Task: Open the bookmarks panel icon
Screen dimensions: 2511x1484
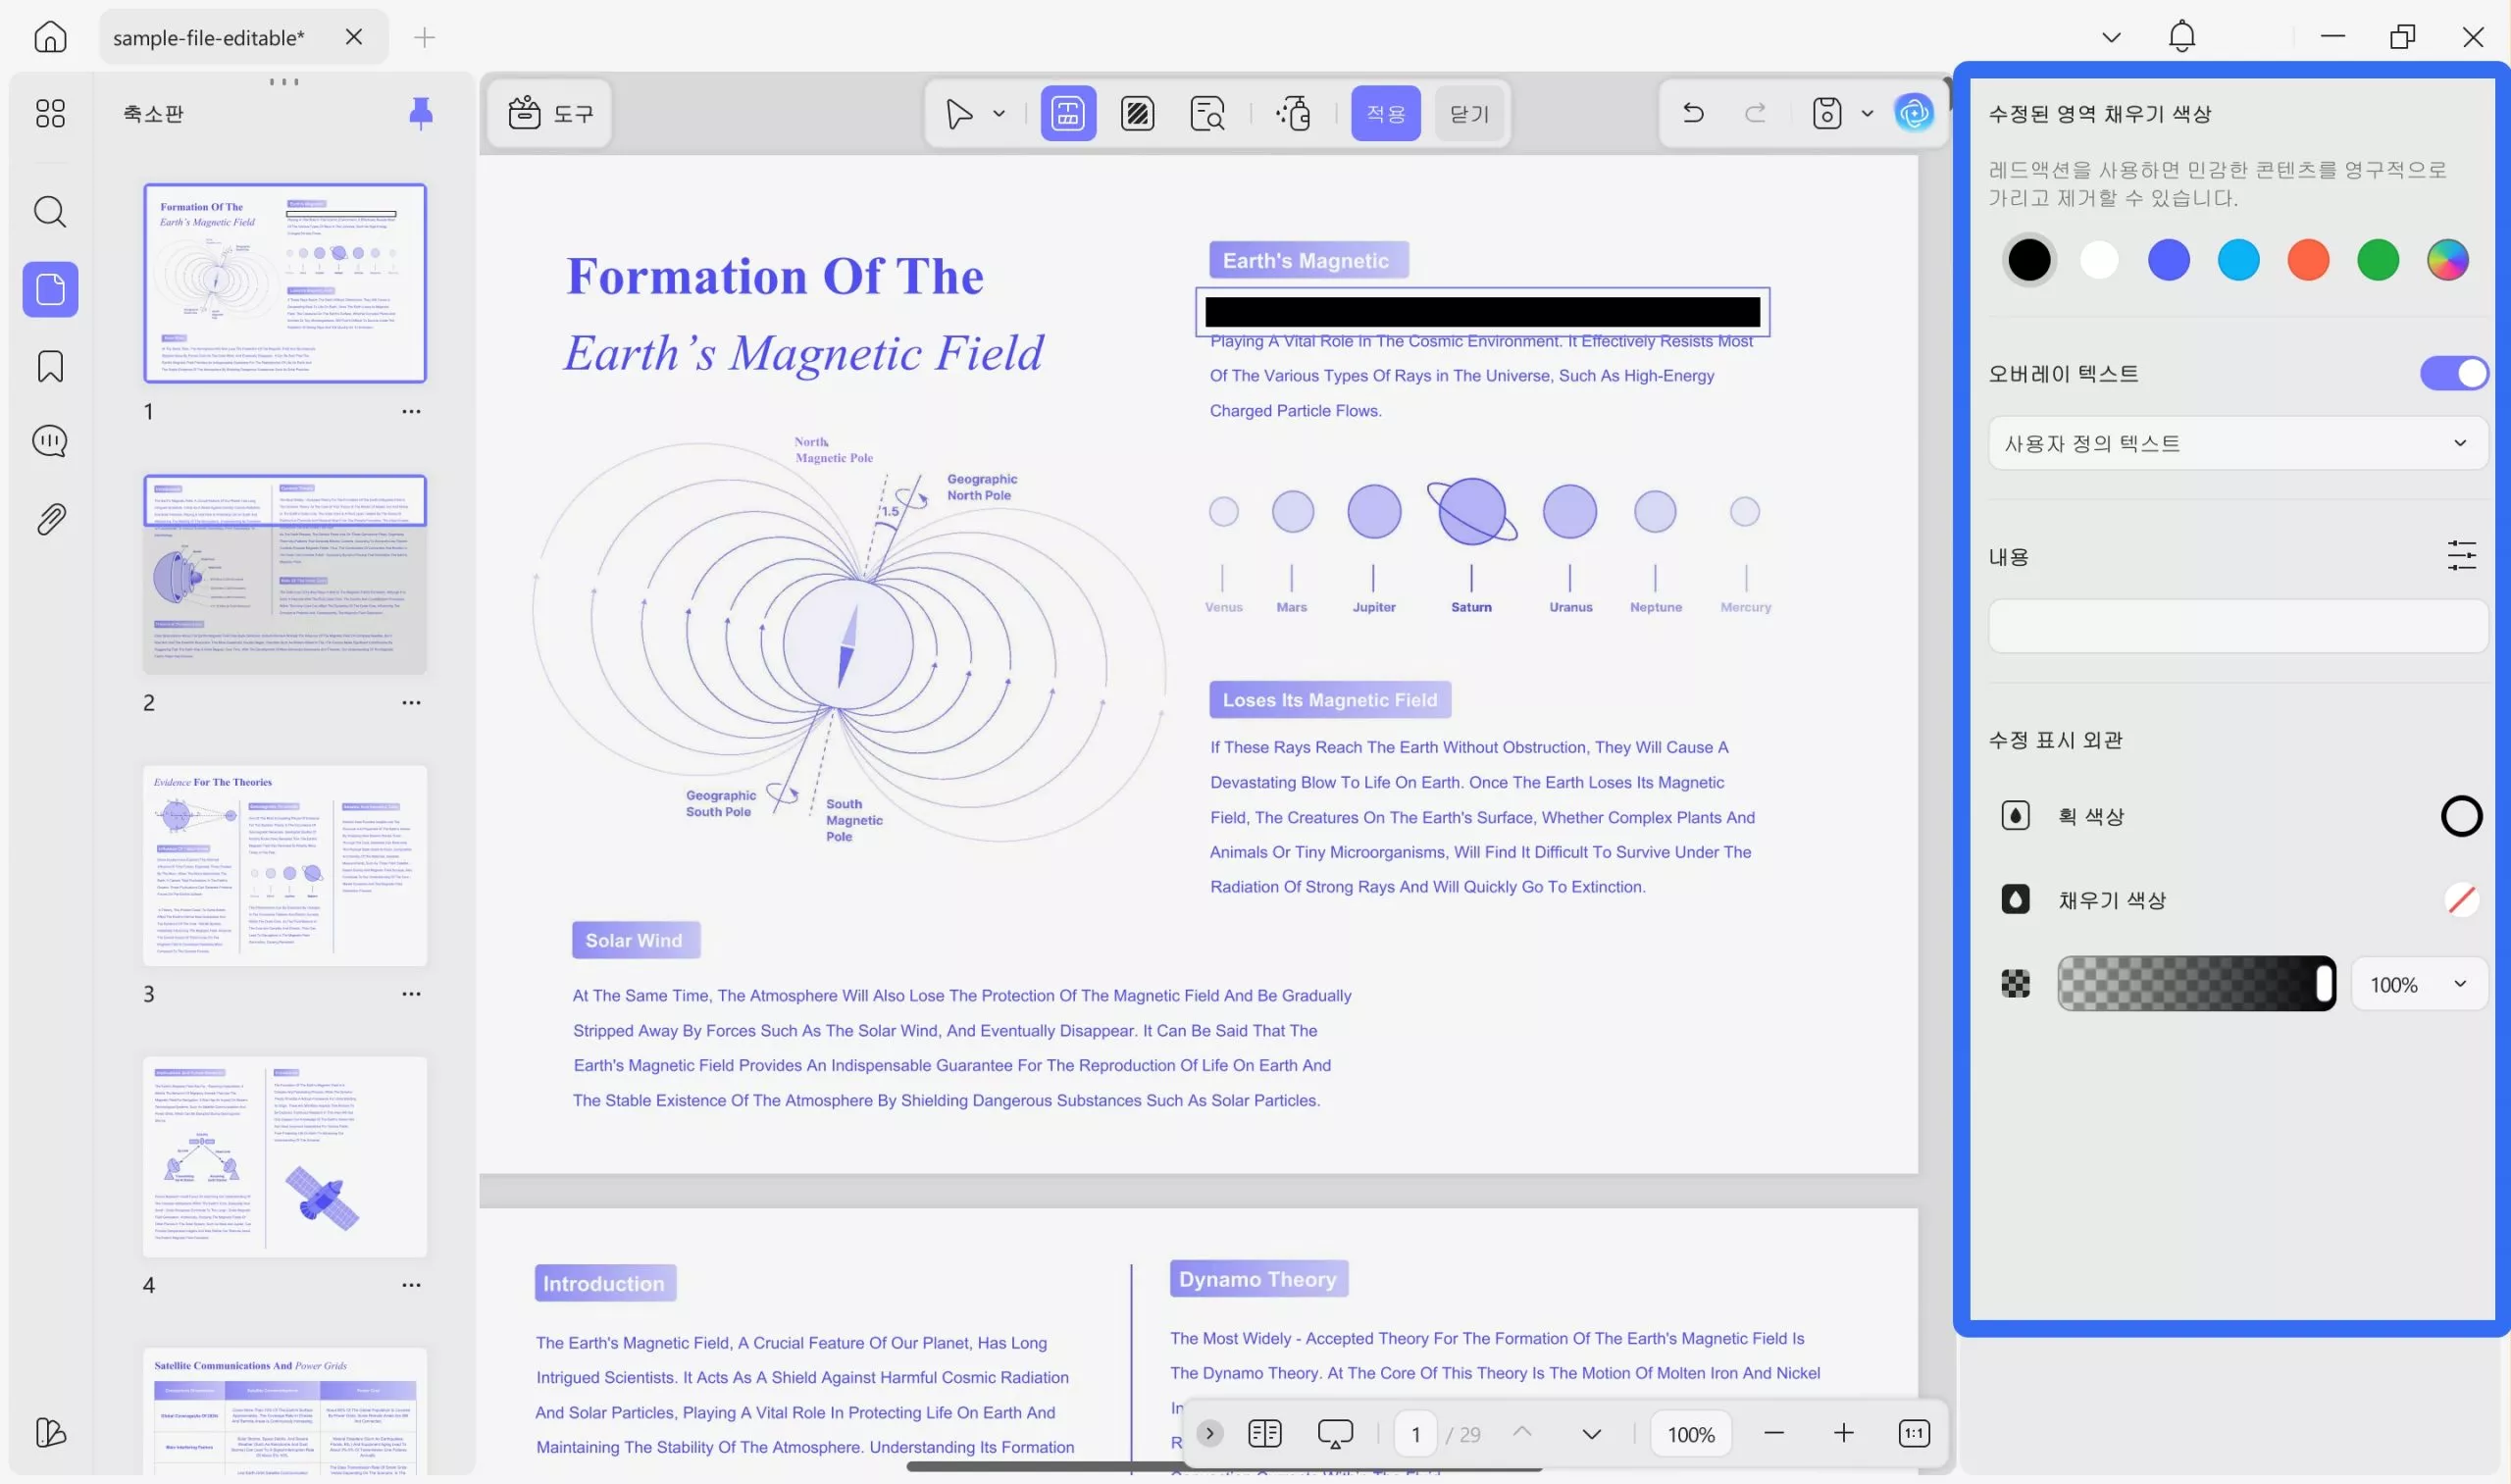Action: pyautogui.click(x=50, y=366)
